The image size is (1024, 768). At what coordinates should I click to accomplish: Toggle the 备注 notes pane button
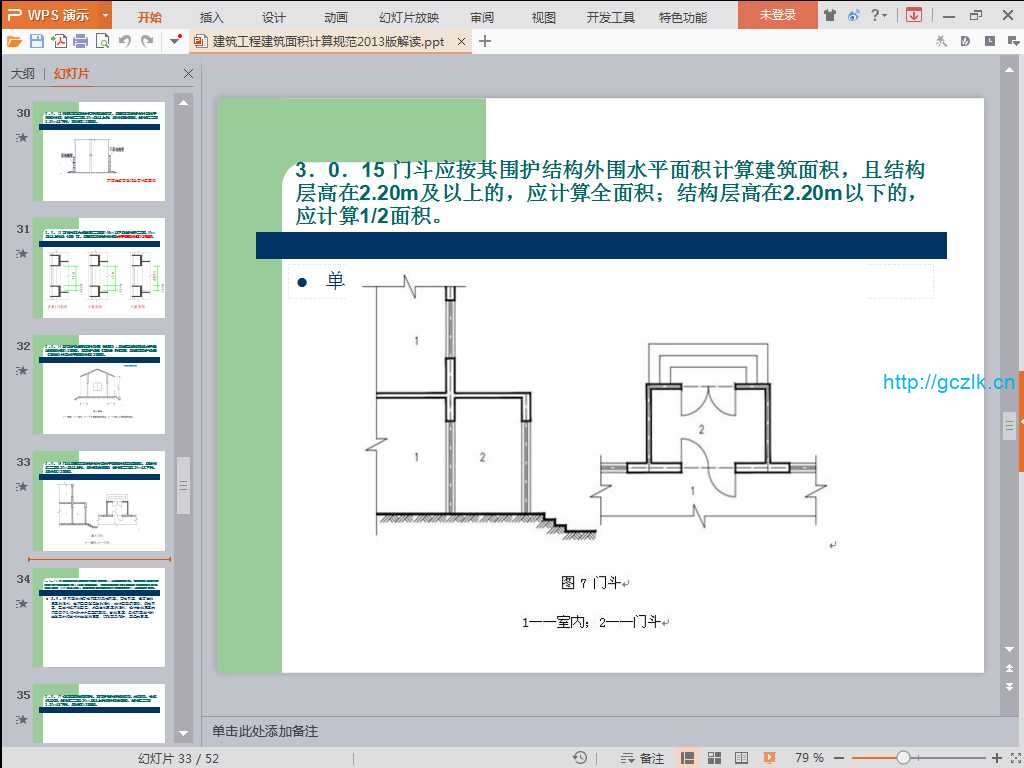(642, 758)
